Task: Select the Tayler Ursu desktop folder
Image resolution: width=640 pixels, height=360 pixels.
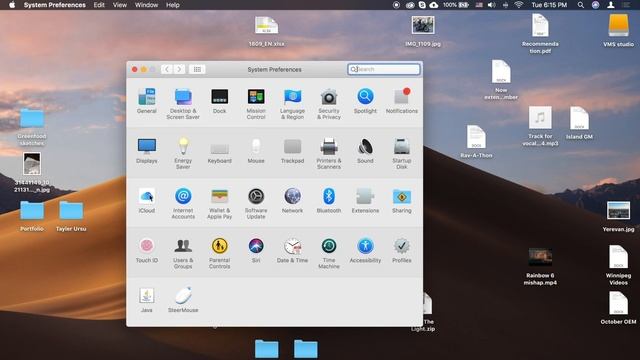Action: pos(71,216)
